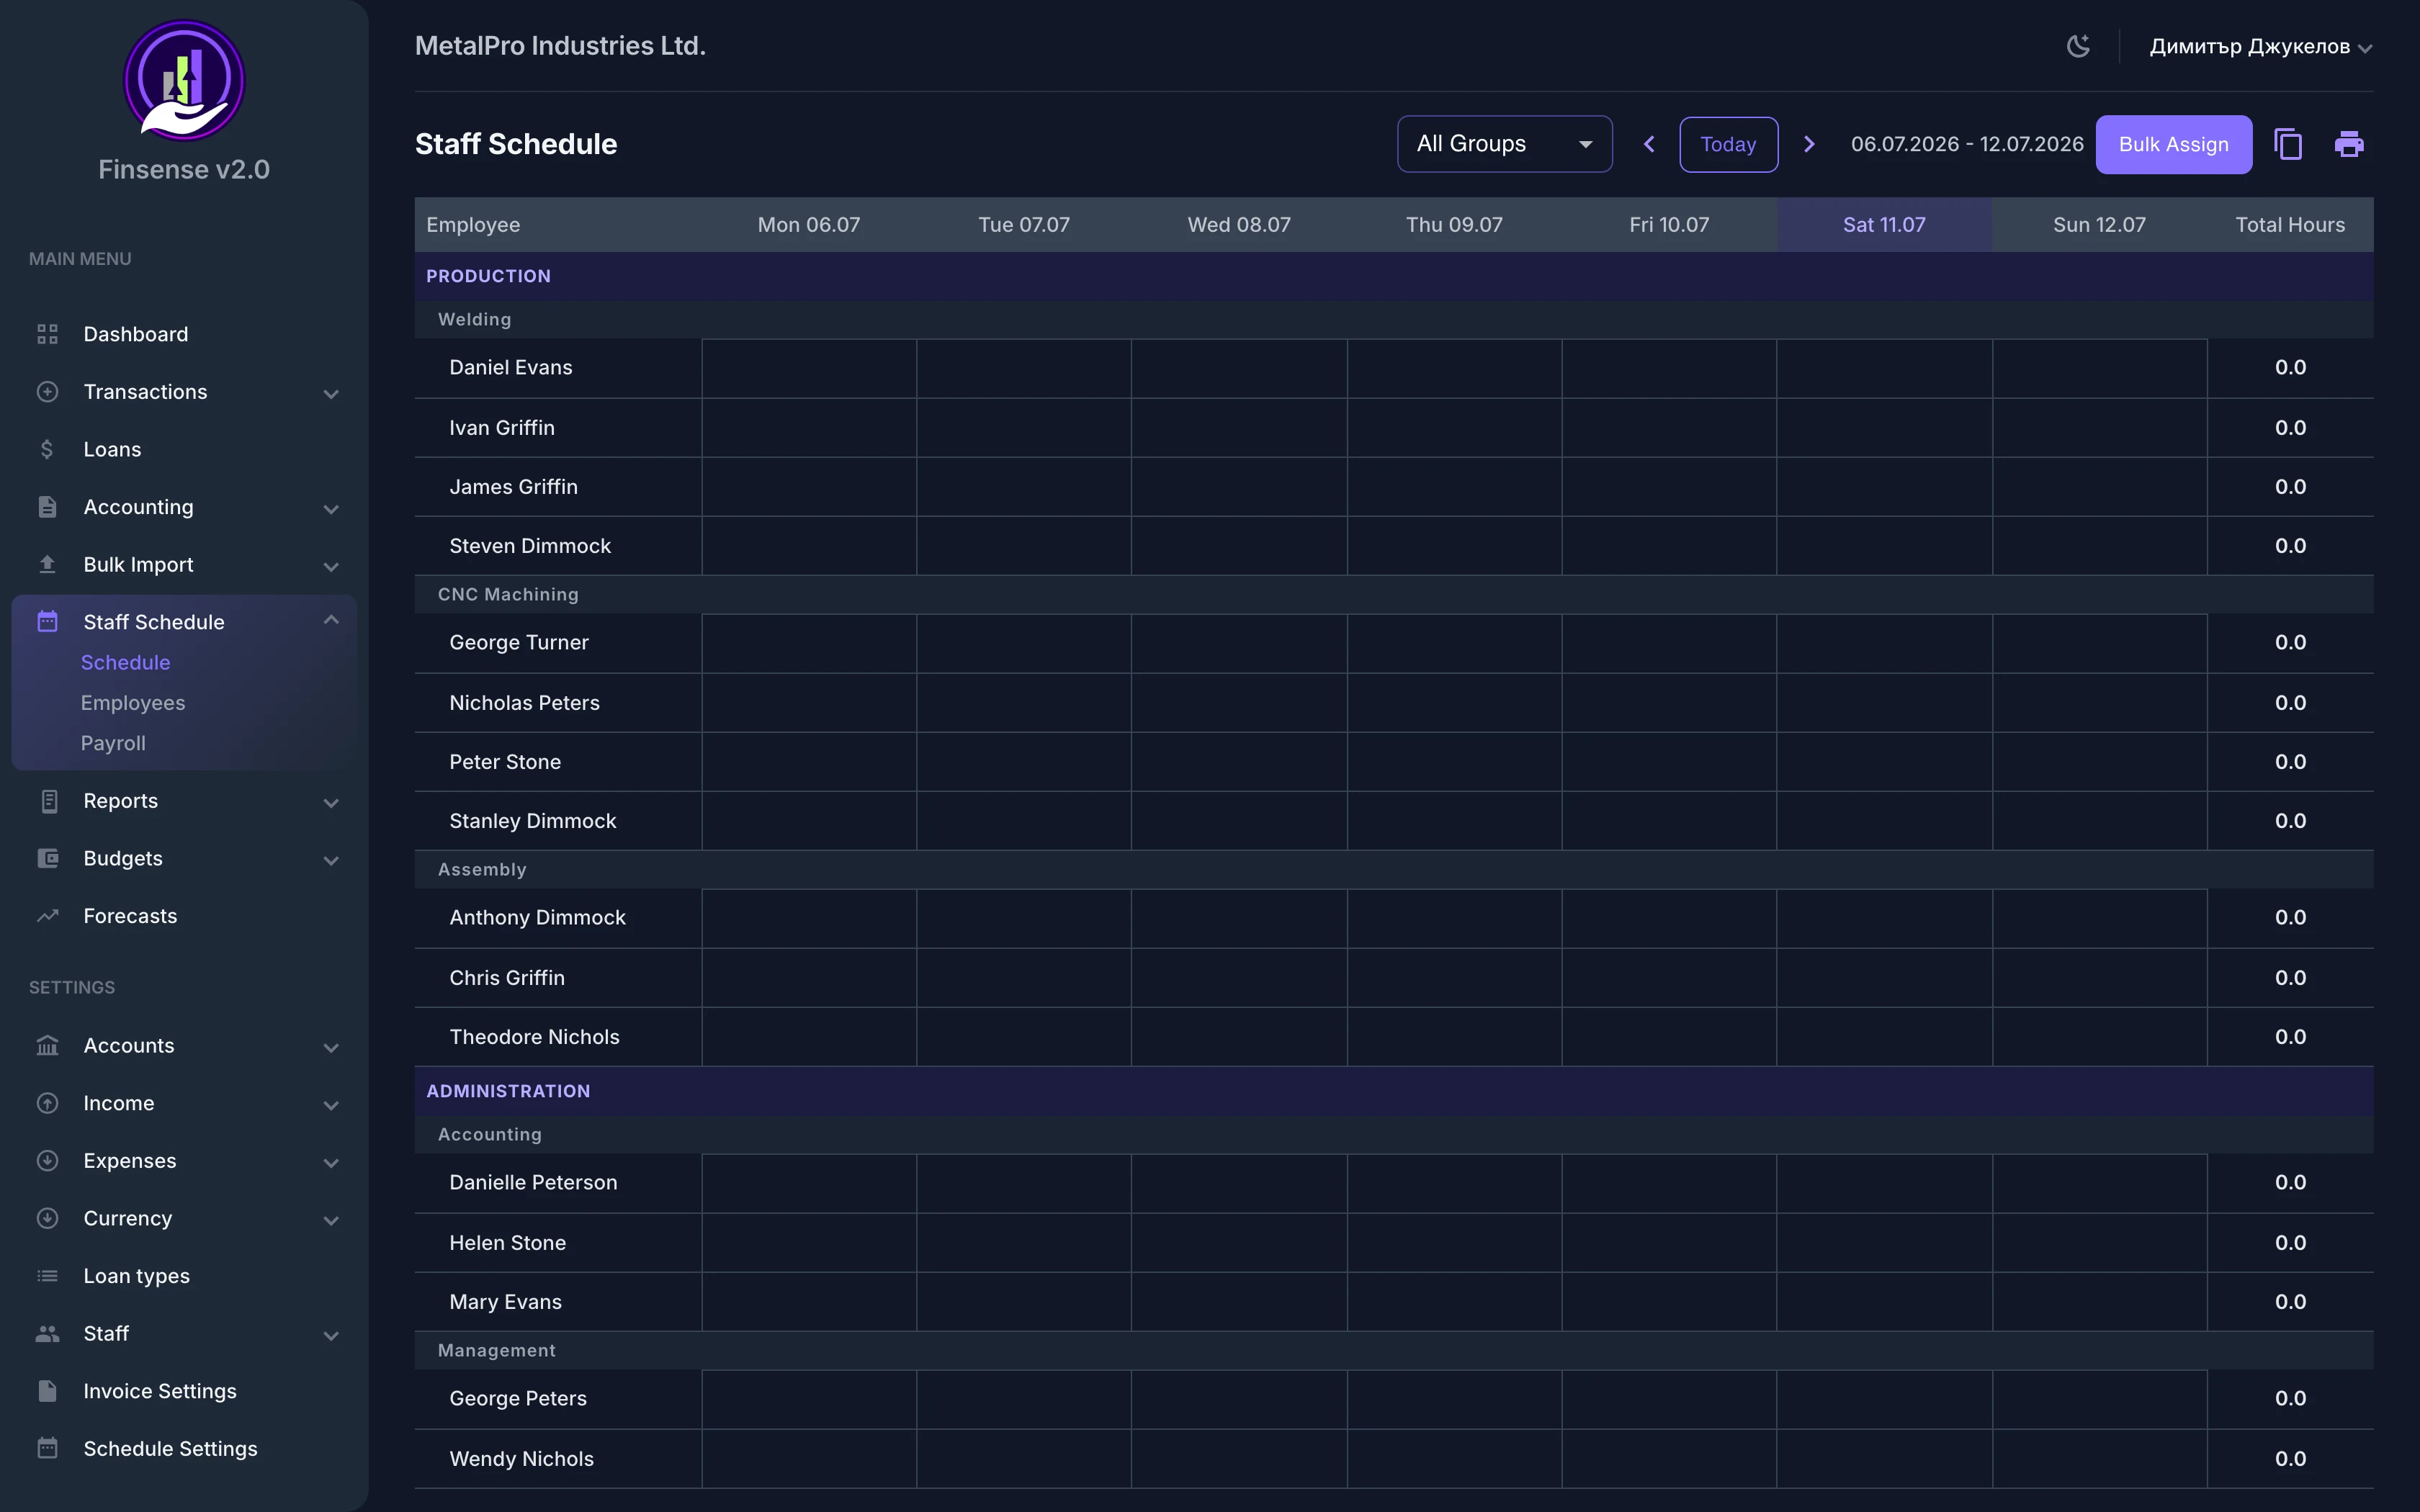Go to previous week arrow
Image resolution: width=2420 pixels, height=1512 pixels.
pos(1649,145)
